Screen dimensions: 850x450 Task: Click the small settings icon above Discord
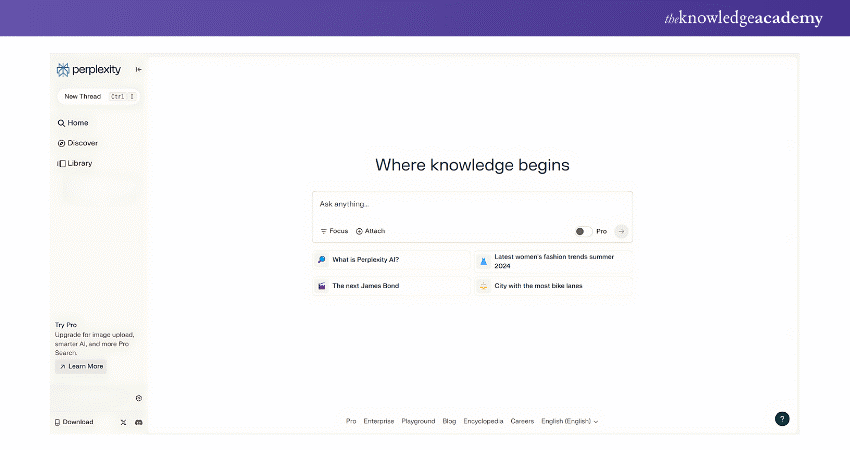point(138,398)
